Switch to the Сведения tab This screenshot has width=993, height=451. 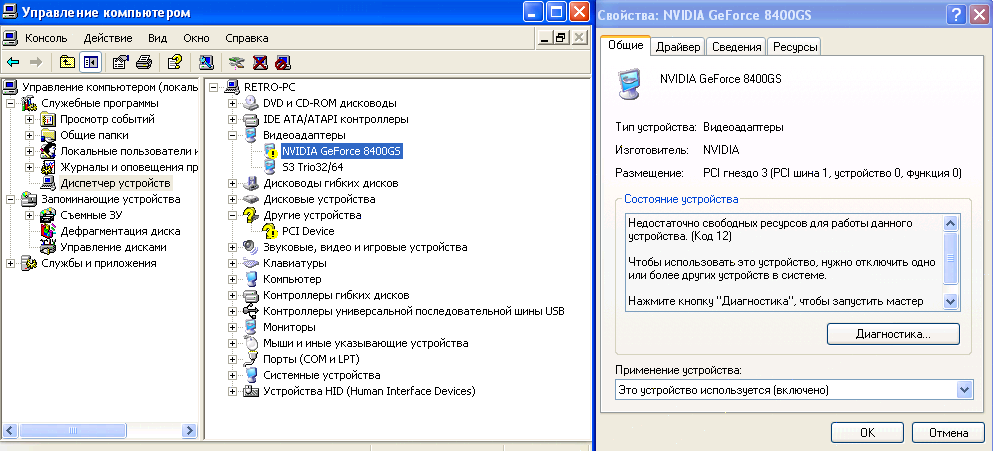737,47
